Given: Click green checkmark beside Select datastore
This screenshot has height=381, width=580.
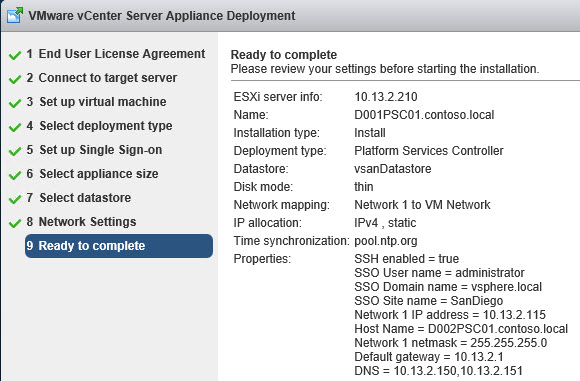Looking at the screenshot, I should click(15, 199).
